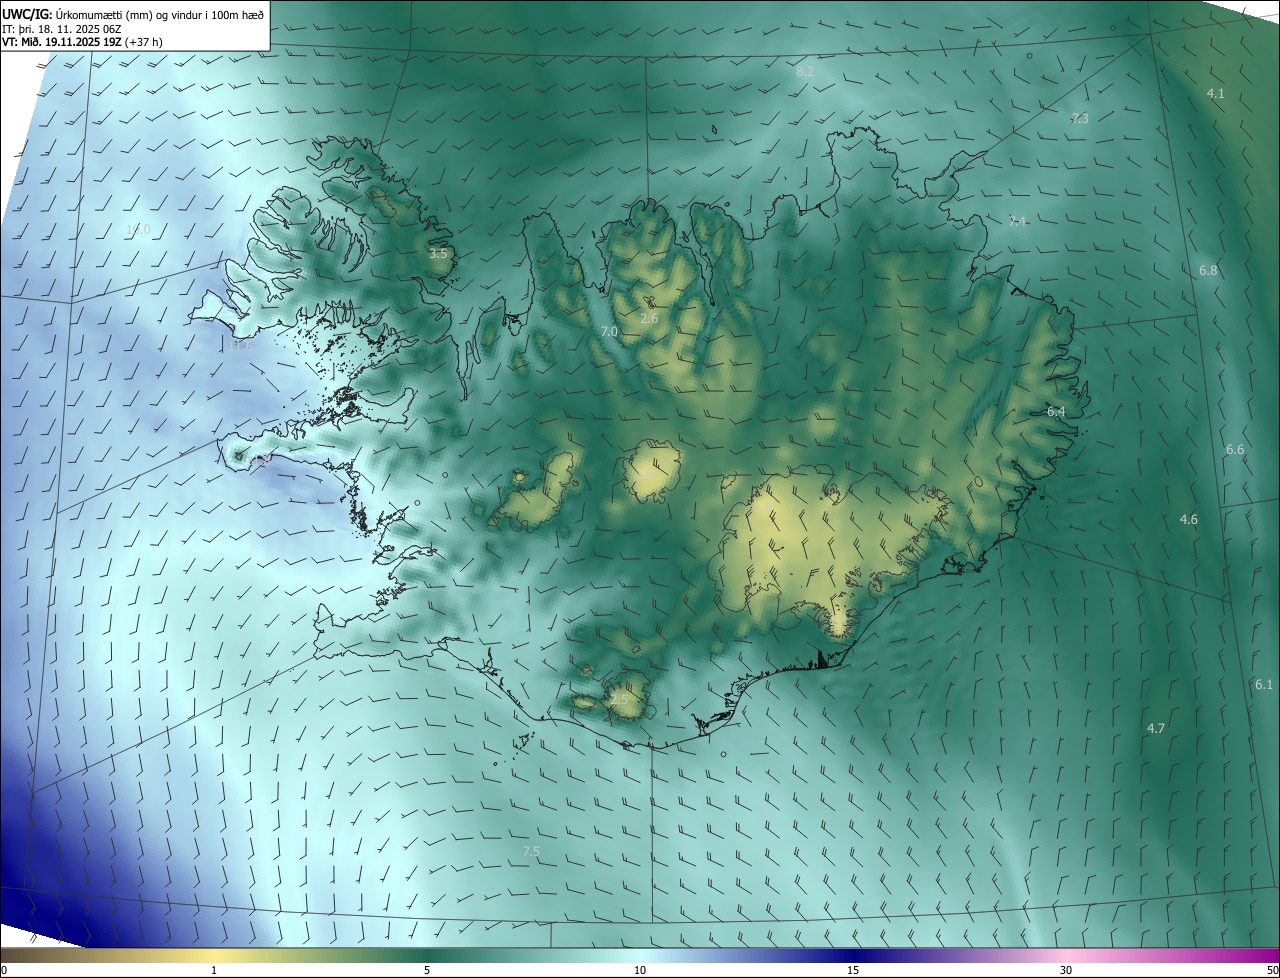Click the '50' label on the colour scale
The height and width of the screenshot is (978, 1280).
click(1272, 971)
